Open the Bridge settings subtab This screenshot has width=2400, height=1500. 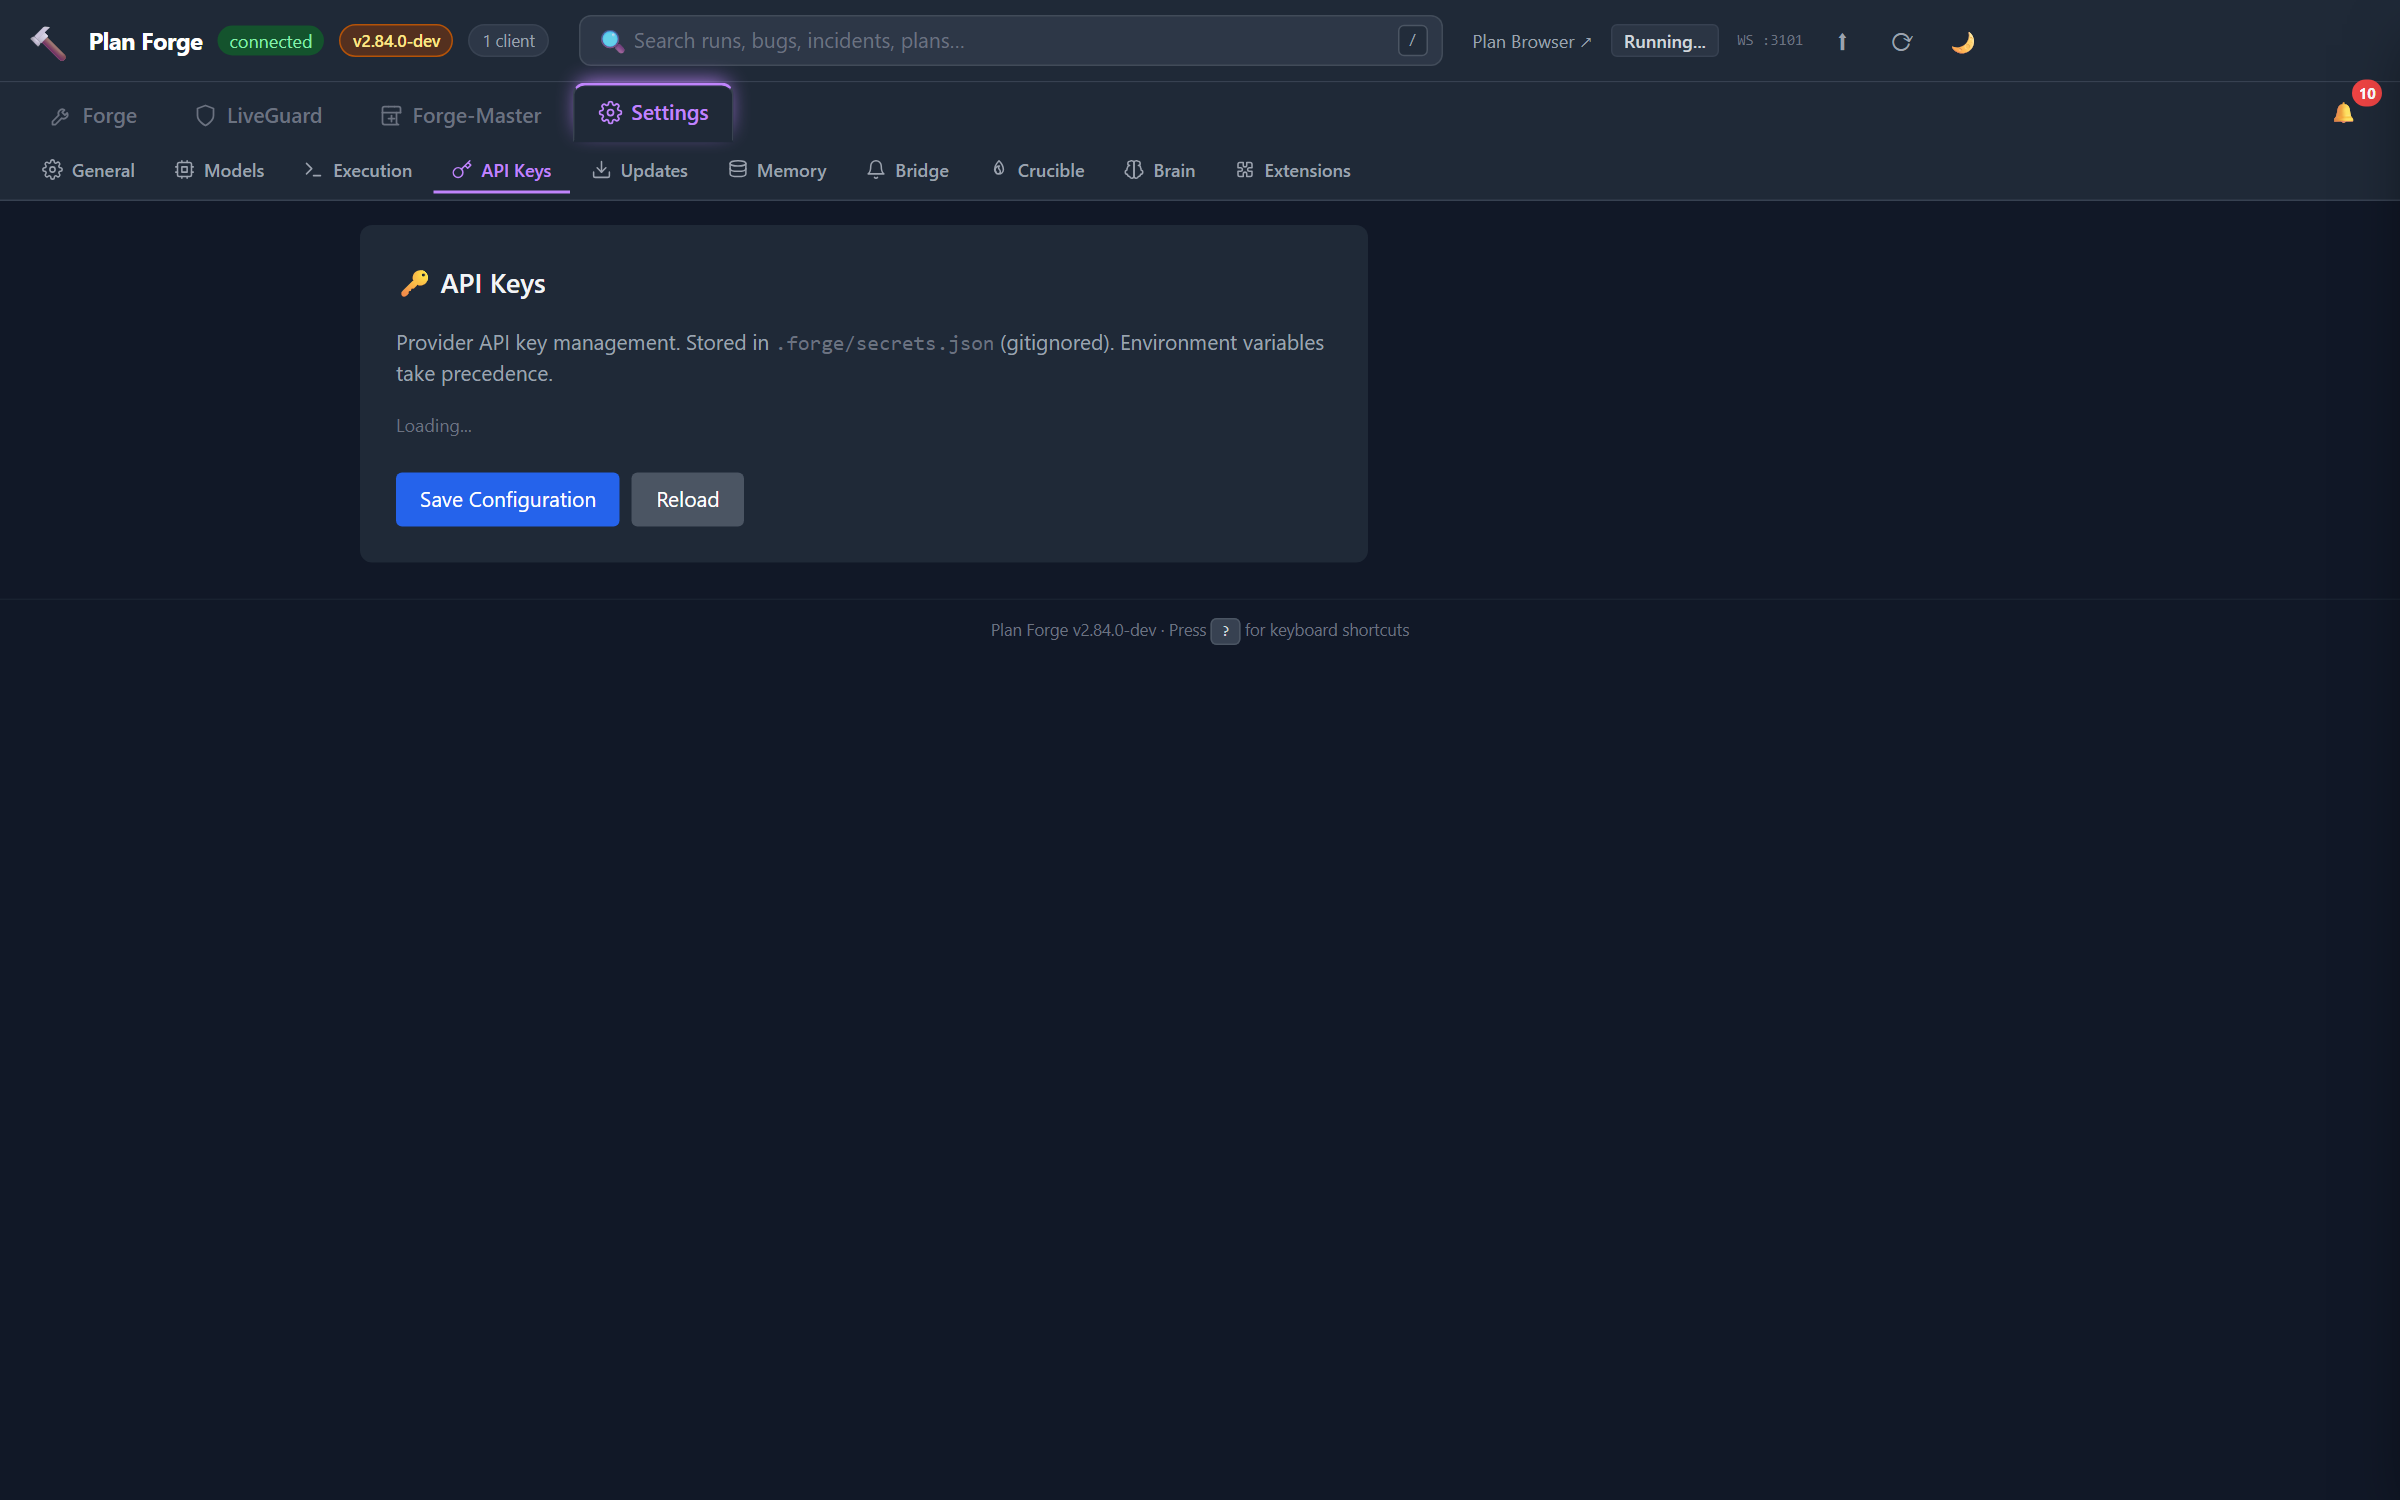pyautogui.click(x=907, y=171)
